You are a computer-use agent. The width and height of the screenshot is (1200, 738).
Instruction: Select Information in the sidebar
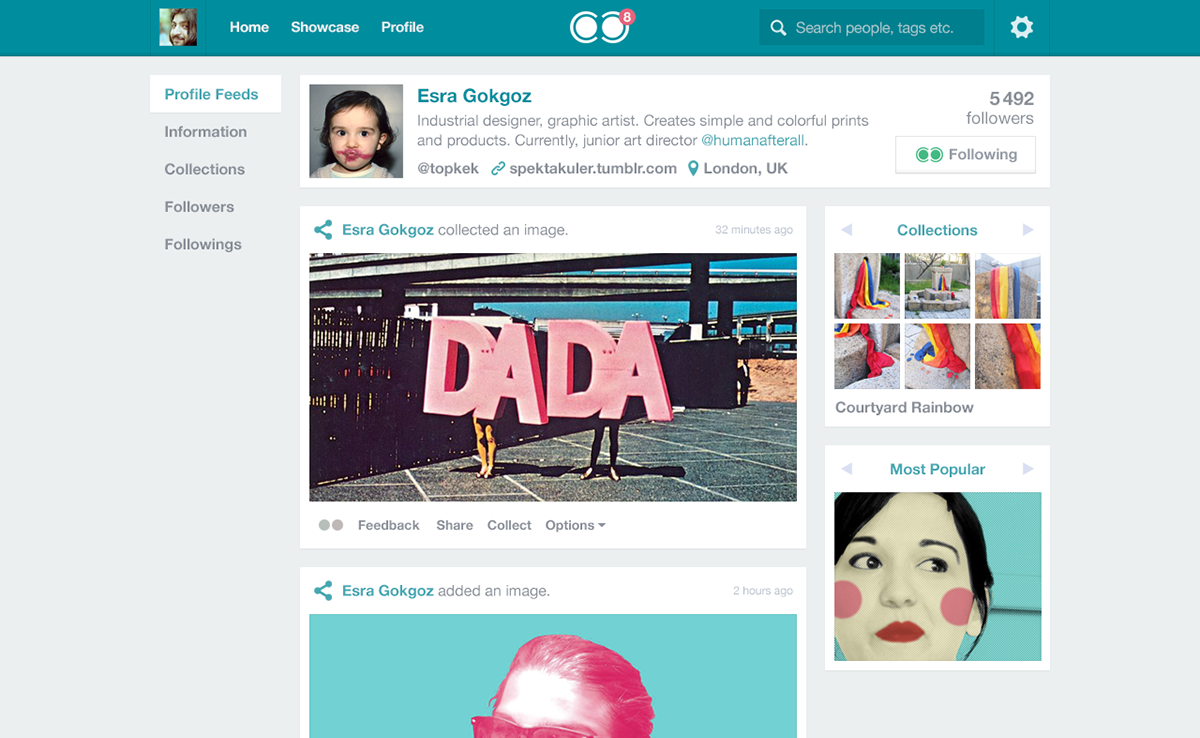click(x=206, y=132)
